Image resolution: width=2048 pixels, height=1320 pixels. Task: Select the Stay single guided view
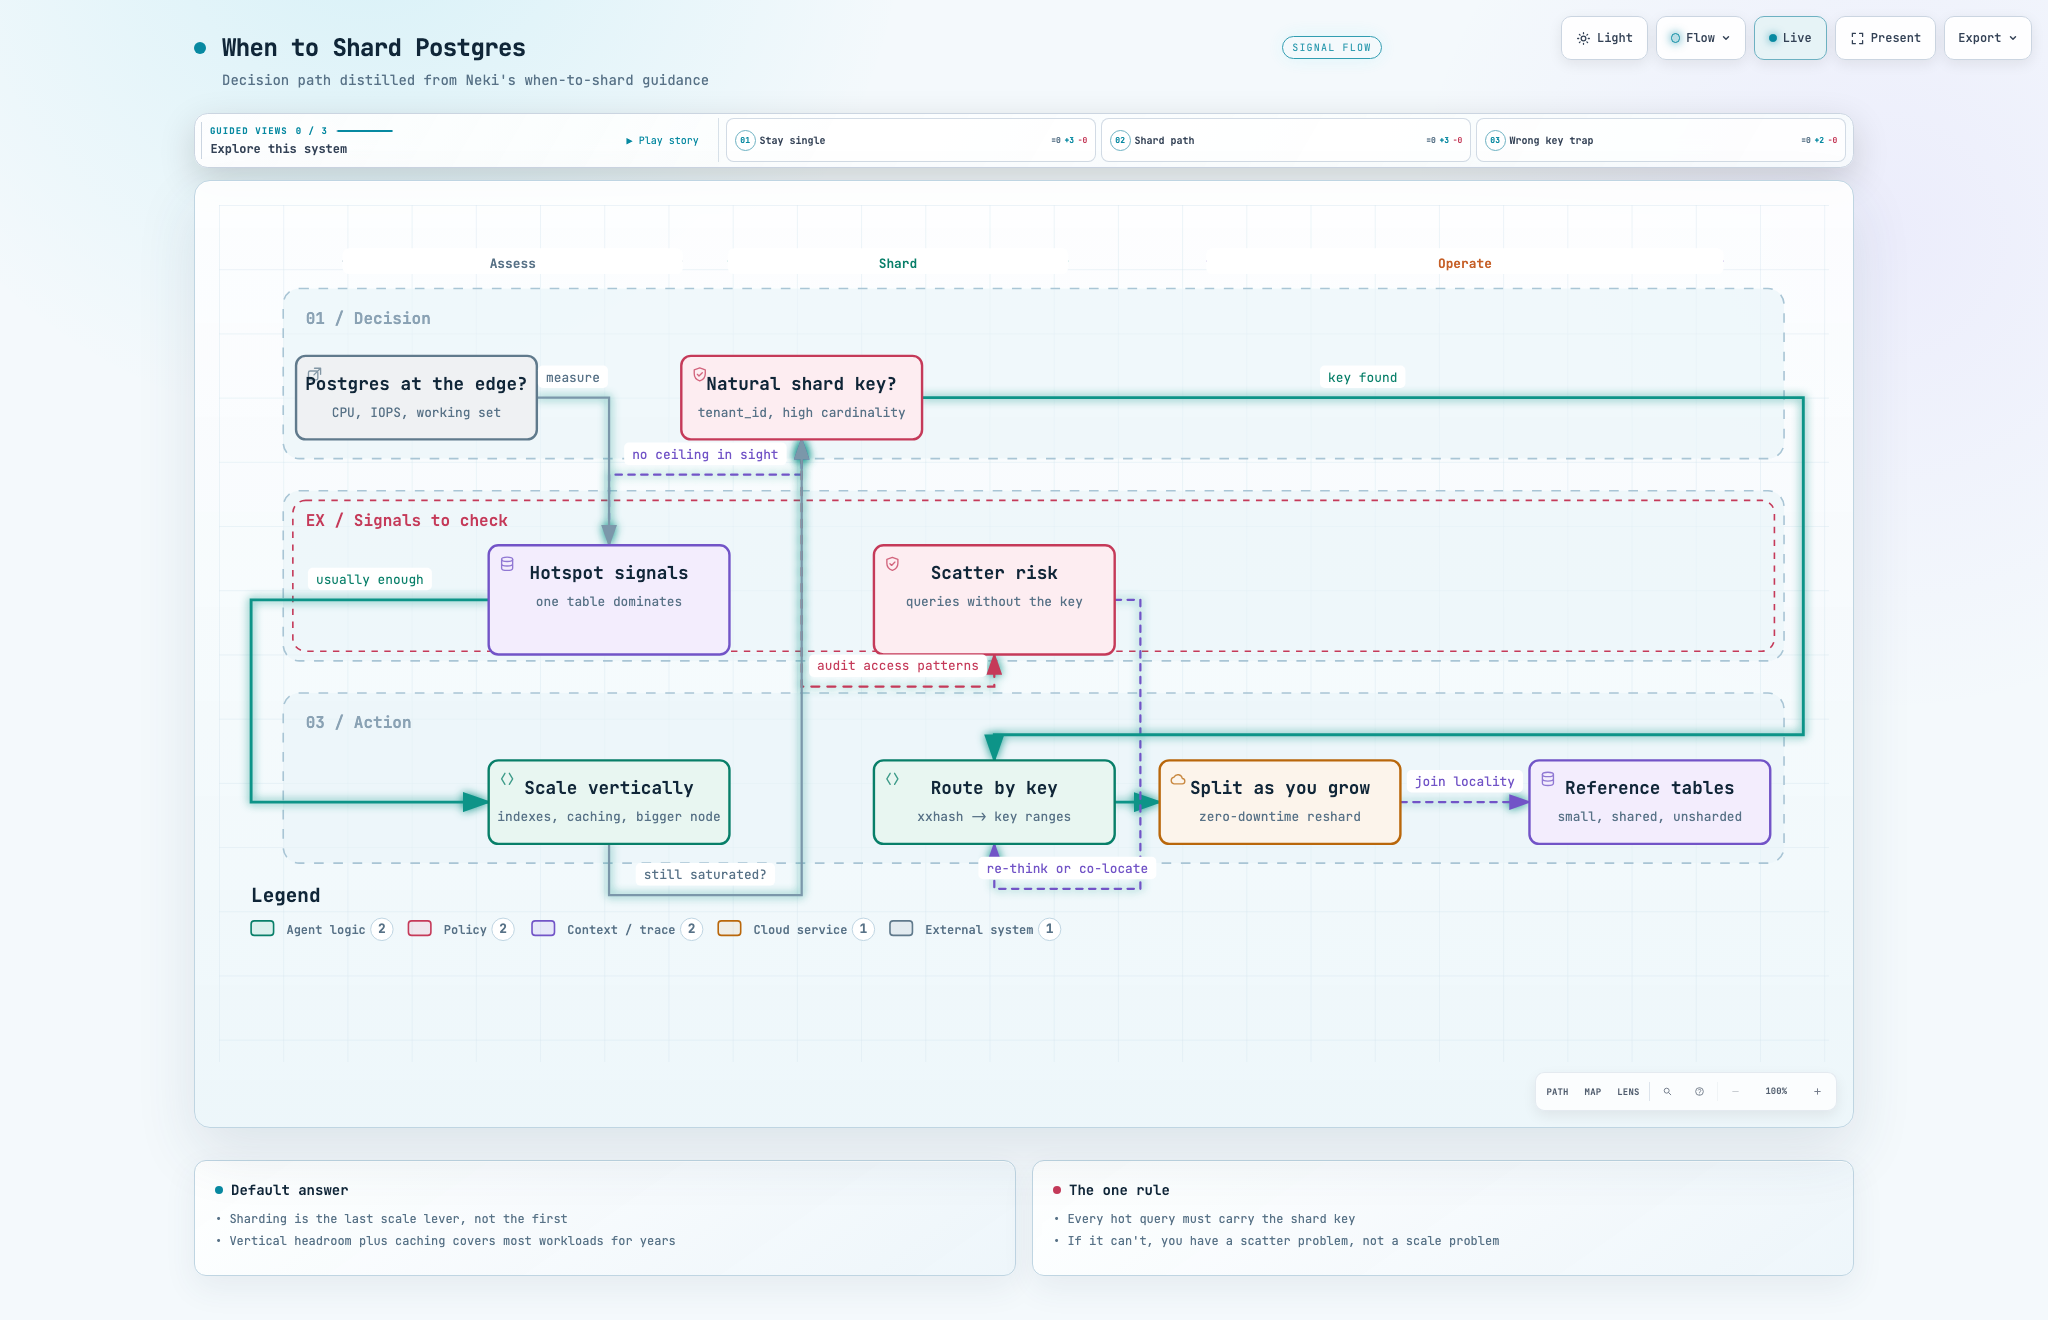pos(910,140)
